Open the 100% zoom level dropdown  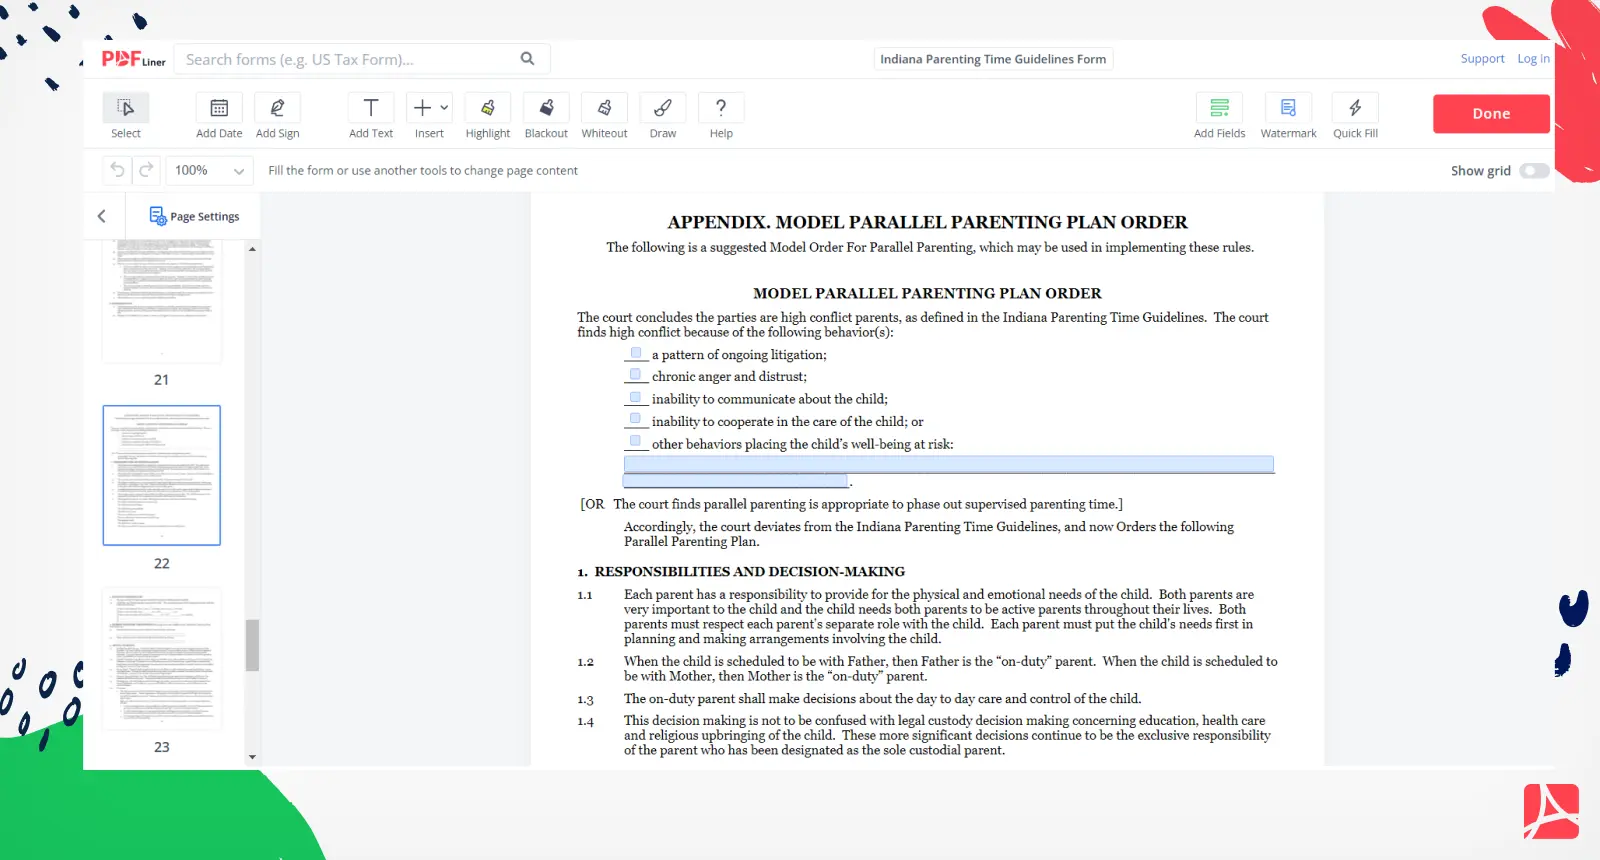pos(209,171)
